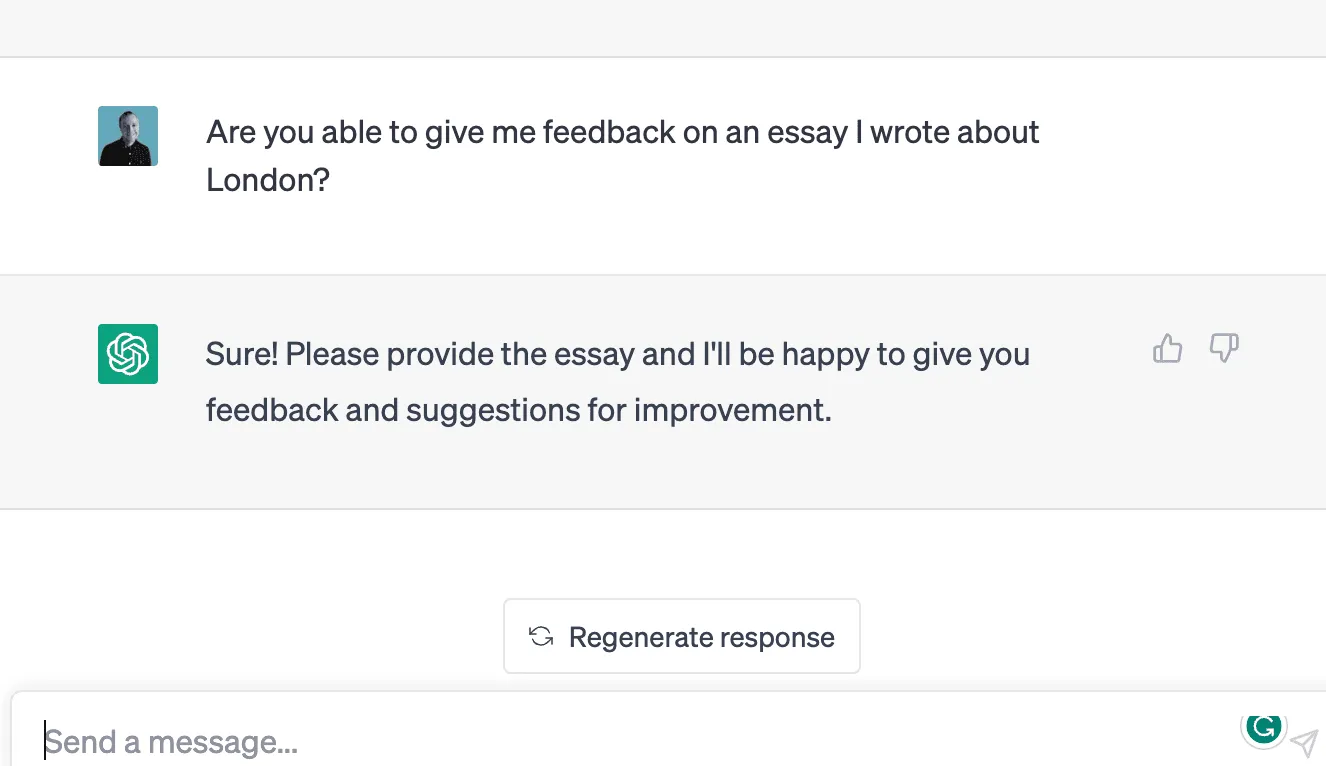Click the reply line starting with Sure!
Image resolution: width=1326 pixels, height=766 pixels.
coord(617,355)
